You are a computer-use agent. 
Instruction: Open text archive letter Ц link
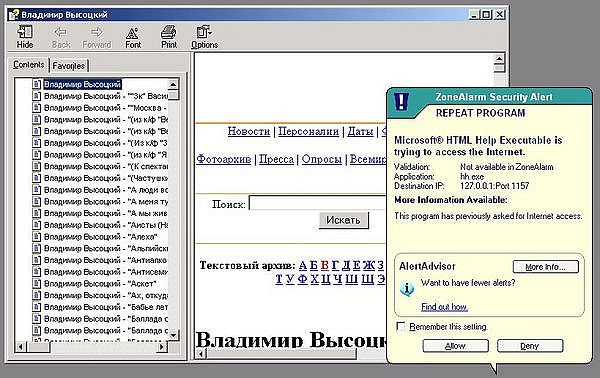tap(326, 279)
